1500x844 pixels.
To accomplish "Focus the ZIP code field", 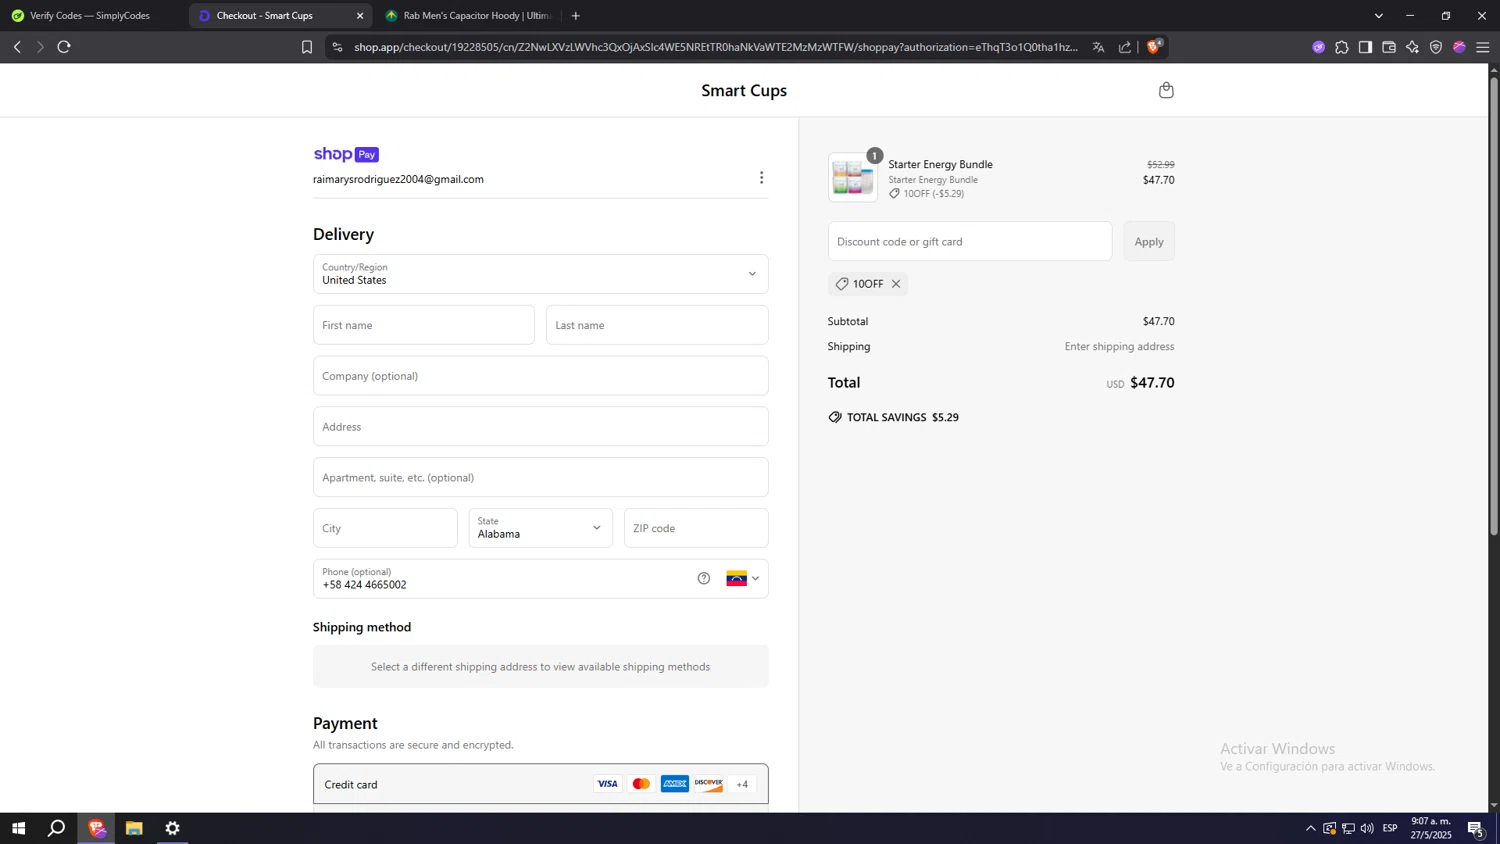I will point(696,528).
